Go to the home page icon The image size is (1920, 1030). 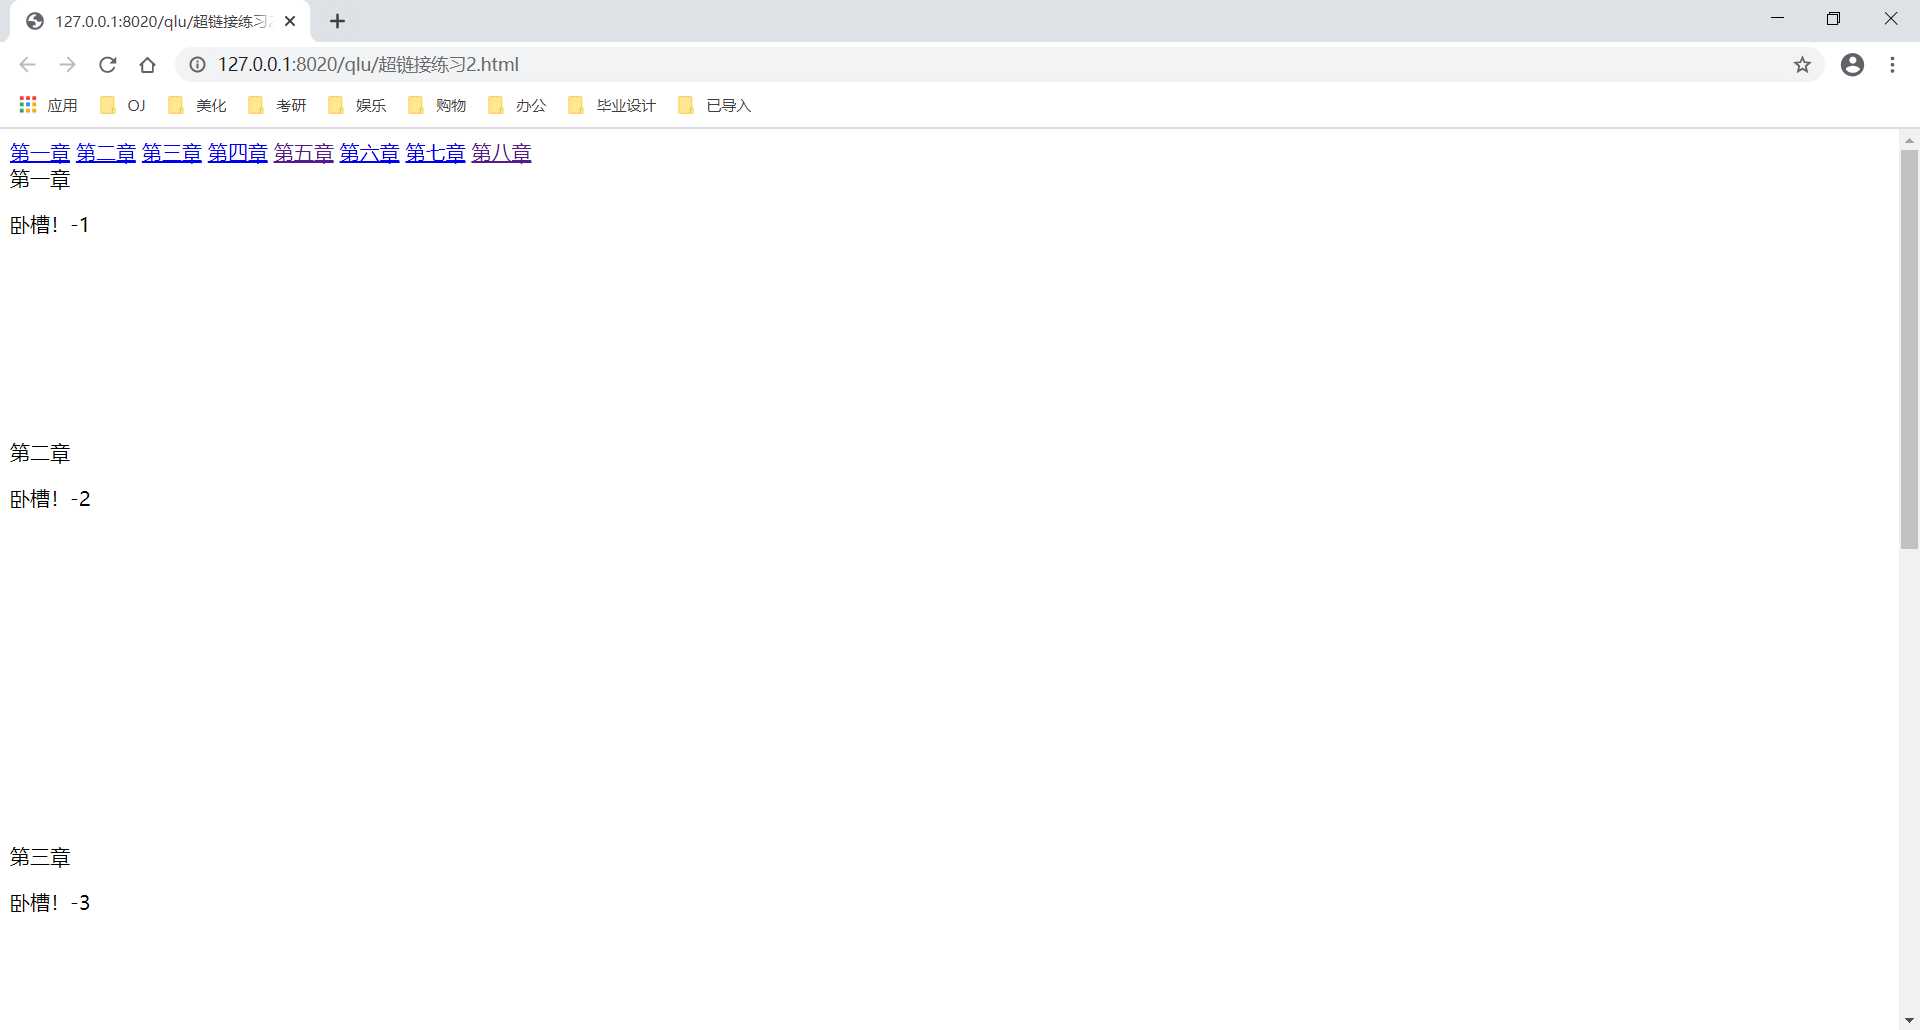click(148, 65)
